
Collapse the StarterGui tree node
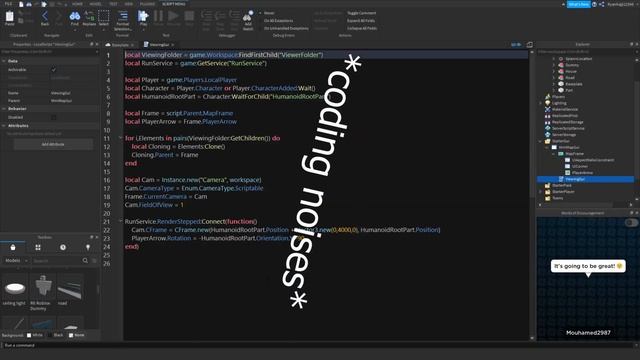coord(541,141)
